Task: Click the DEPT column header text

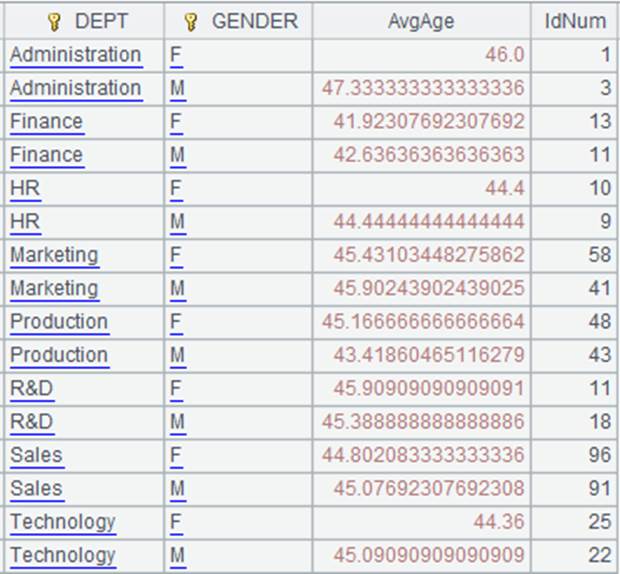Action: coord(101,21)
